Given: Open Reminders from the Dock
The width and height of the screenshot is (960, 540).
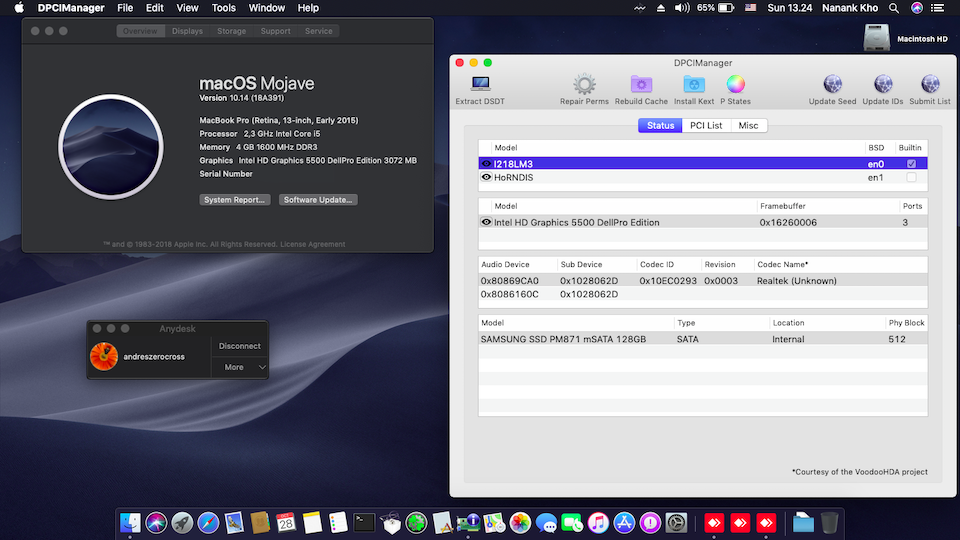Looking at the screenshot, I should (x=338, y=523).
